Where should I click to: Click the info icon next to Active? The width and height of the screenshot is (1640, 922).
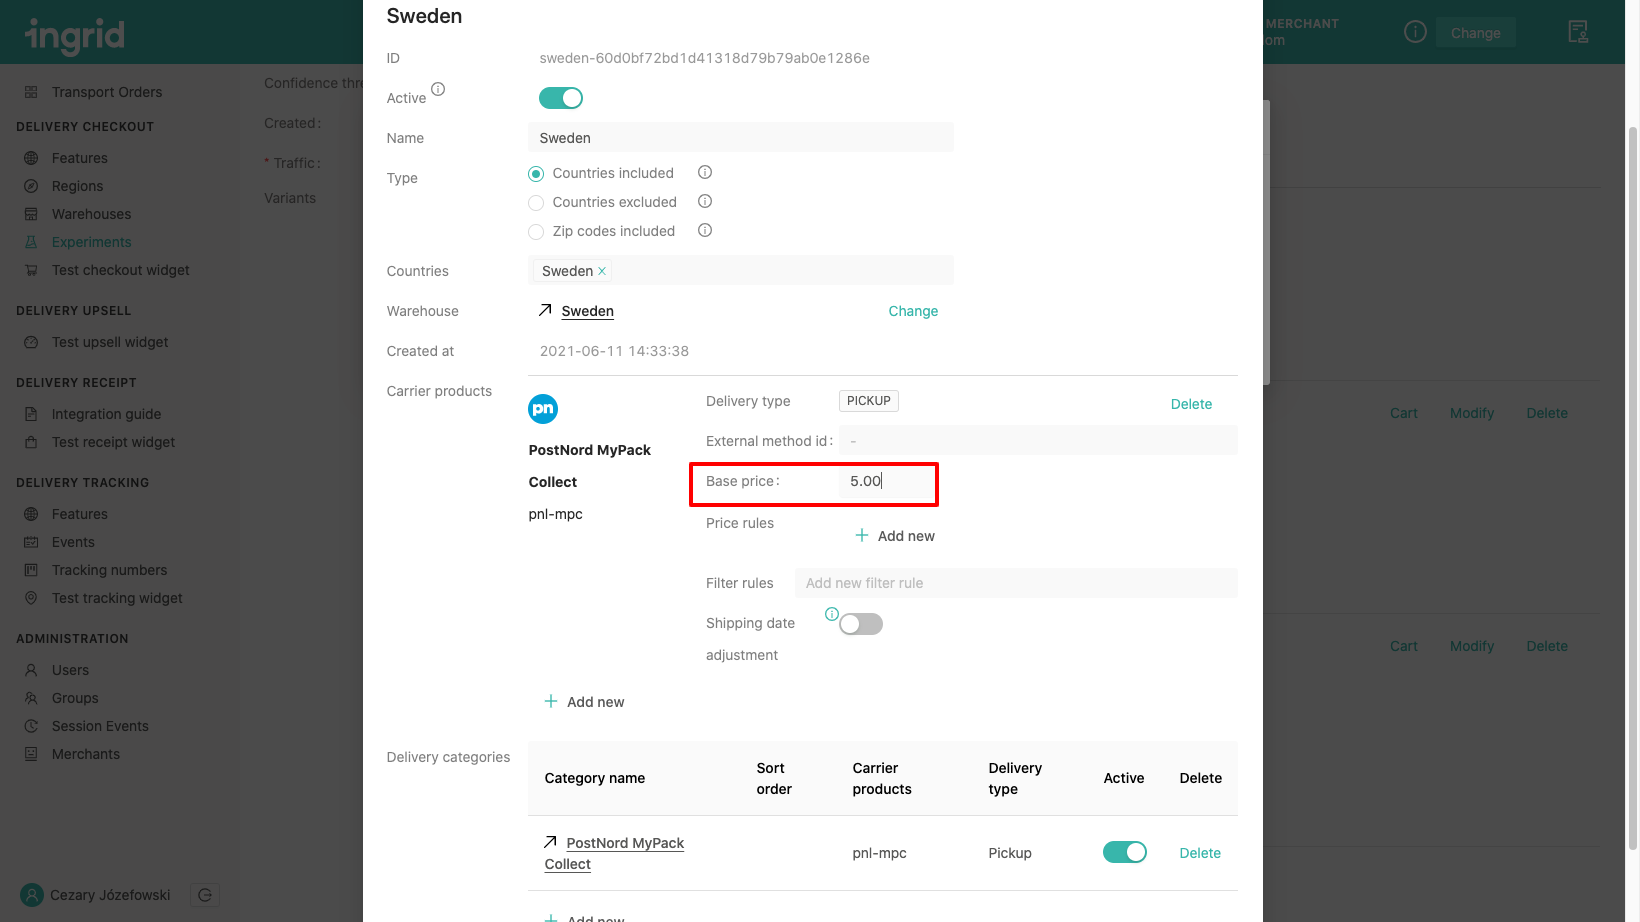click(438, 89)
